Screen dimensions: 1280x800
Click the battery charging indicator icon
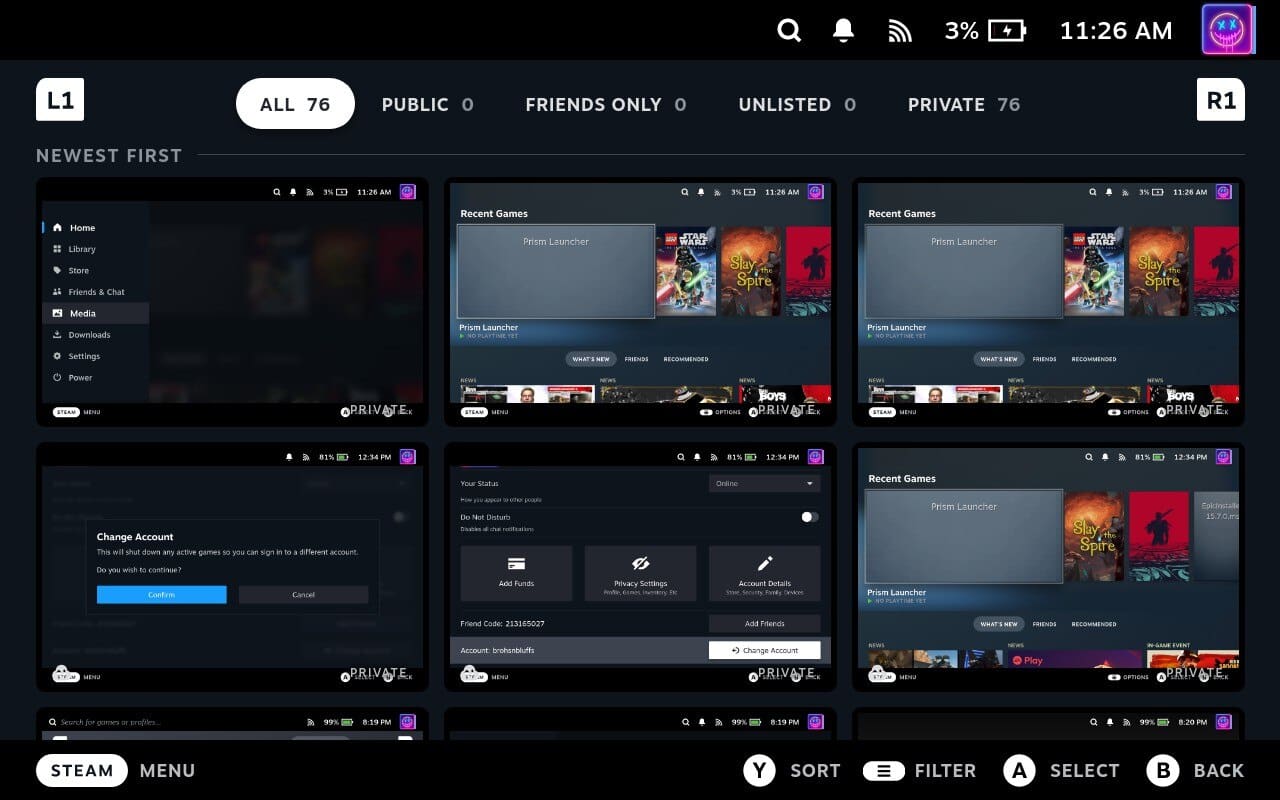[x=1006, y=31]
